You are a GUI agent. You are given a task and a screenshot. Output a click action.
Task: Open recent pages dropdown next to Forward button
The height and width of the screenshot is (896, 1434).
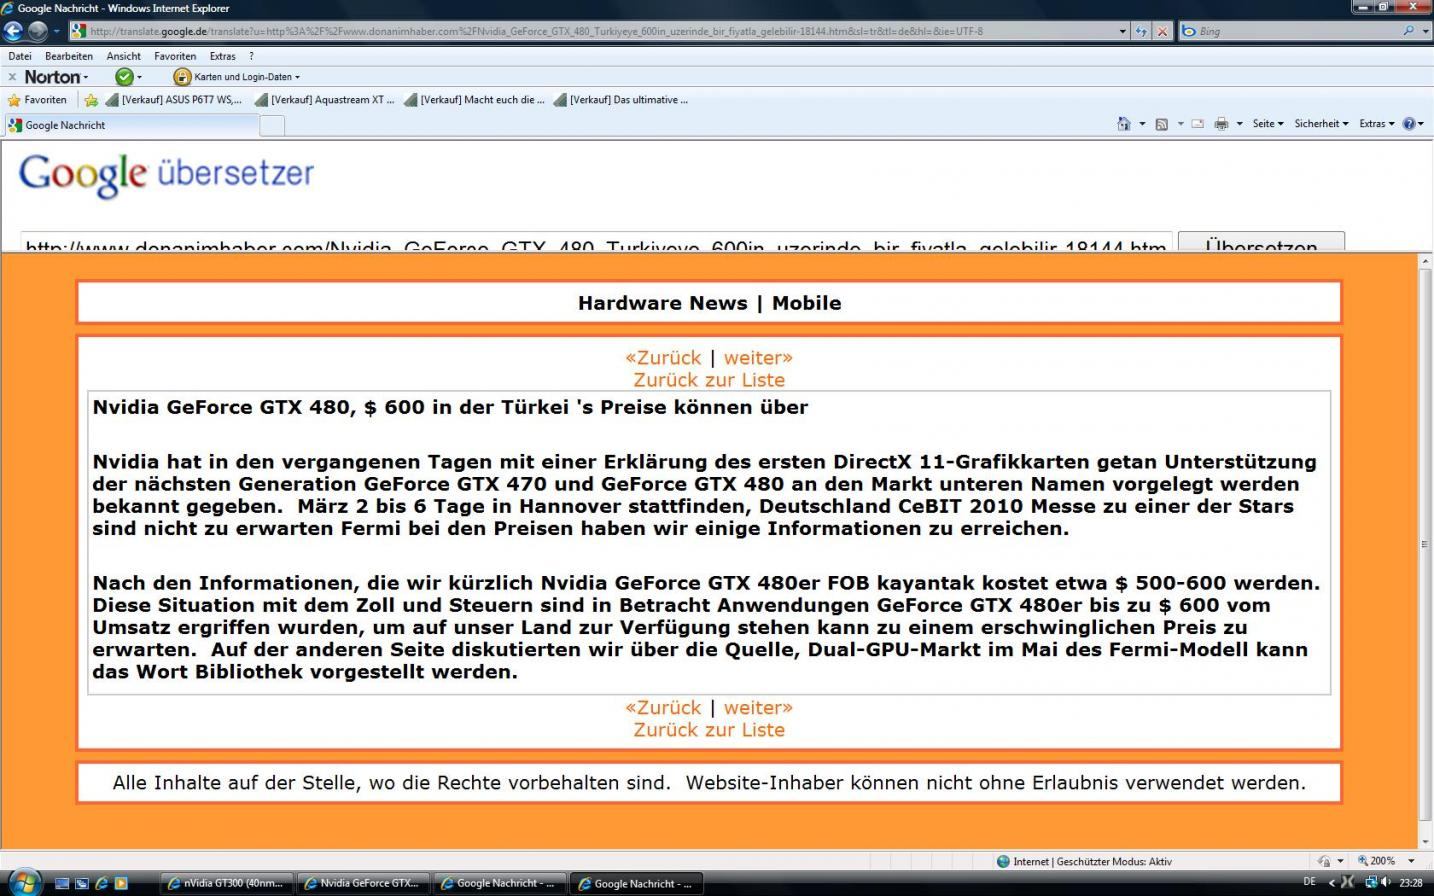click(57, 32)
